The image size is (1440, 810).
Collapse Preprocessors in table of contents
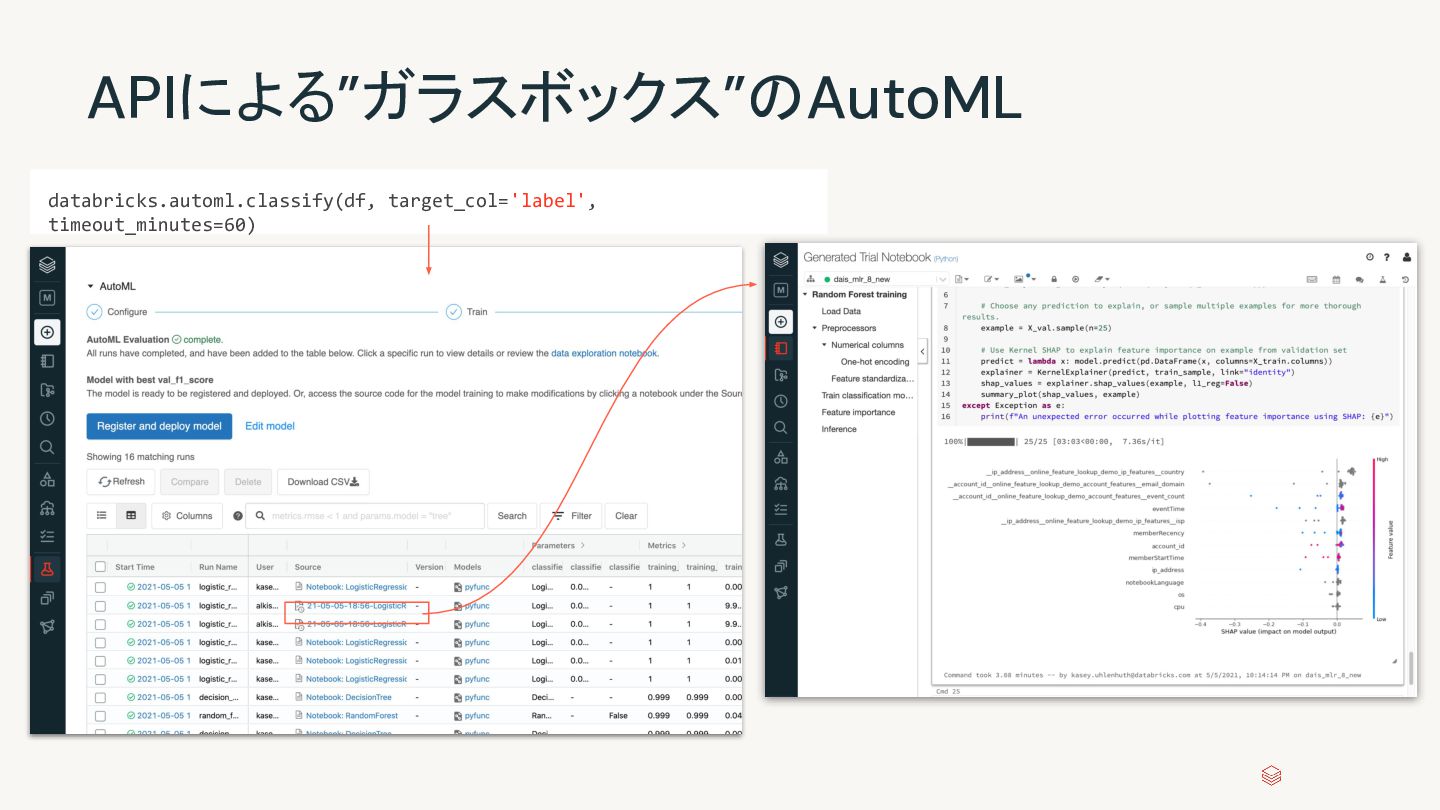click(815, 328)
